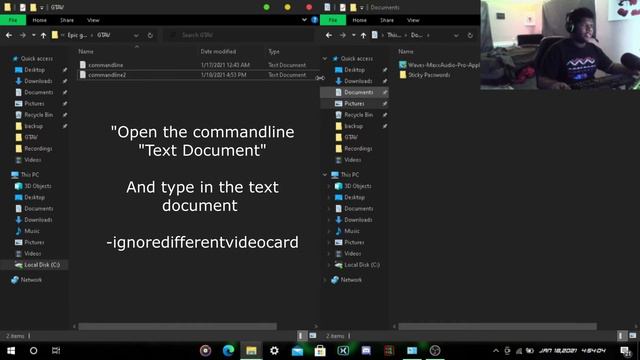Collapse Quick access in Documents window sidebar
This screenshot has width=640, height=360.
(325, 59)
